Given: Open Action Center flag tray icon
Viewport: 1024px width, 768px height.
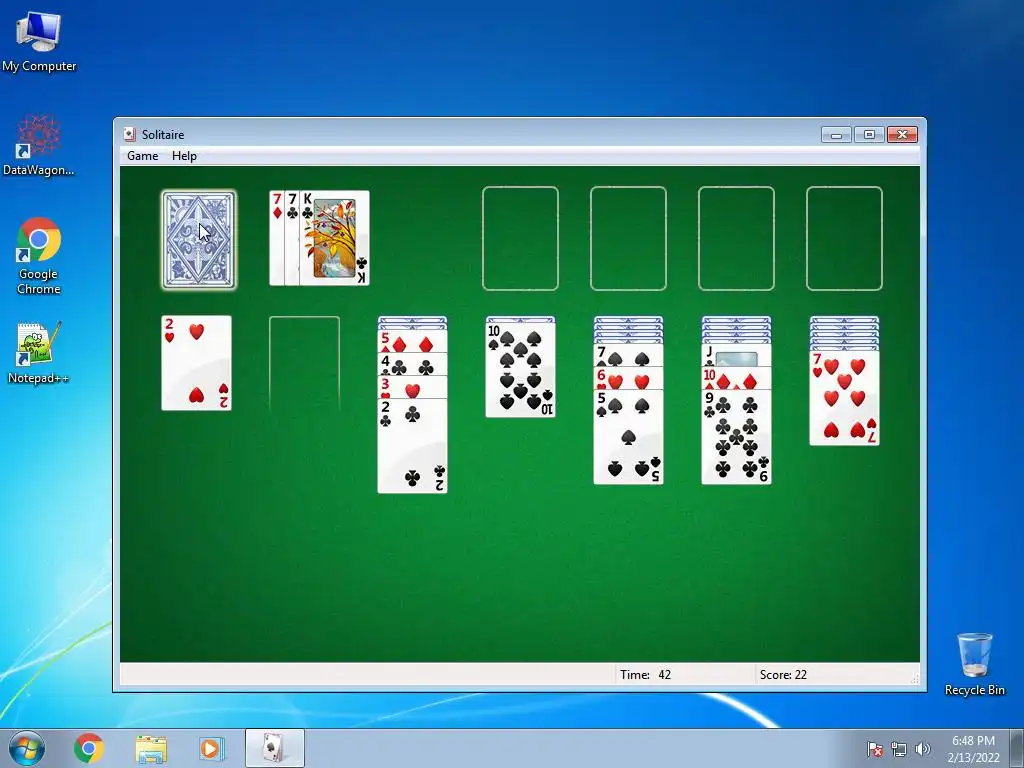Looking at the screenshot, I should [x=875, y=749].
